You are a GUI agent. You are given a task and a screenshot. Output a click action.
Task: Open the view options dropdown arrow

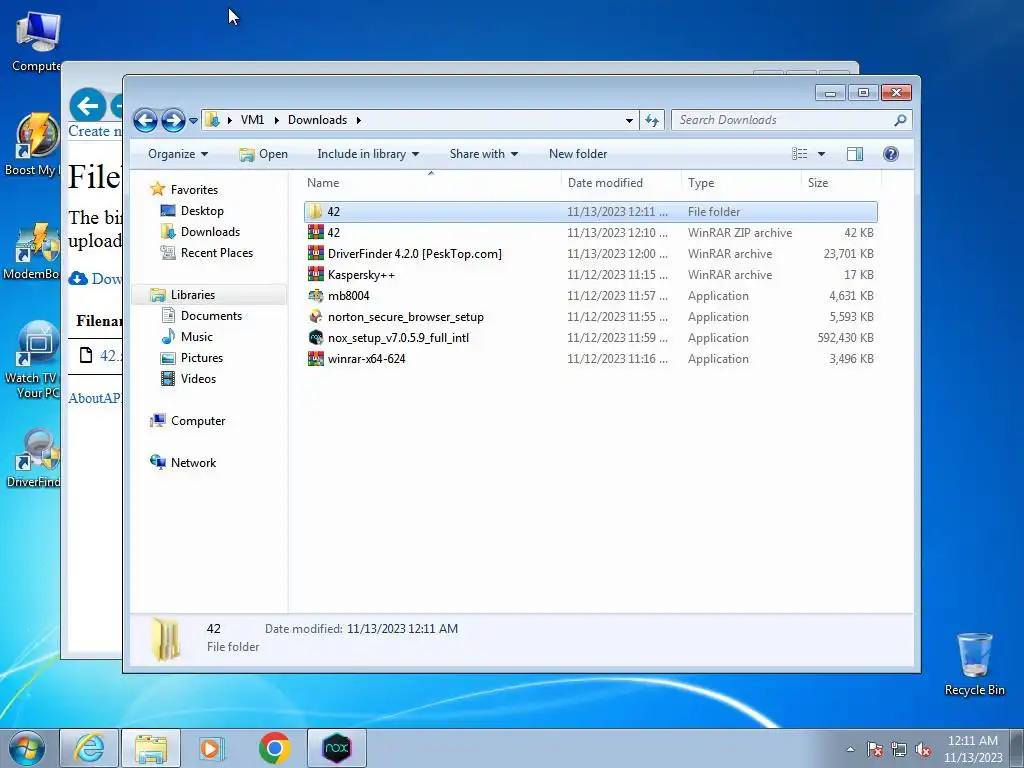[822, 154]
